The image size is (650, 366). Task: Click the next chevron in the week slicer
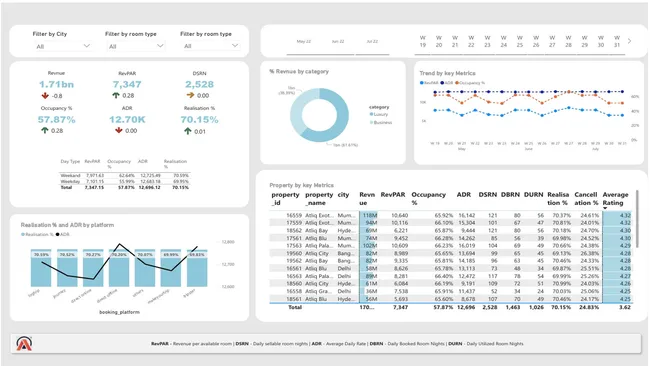point(629,41)
